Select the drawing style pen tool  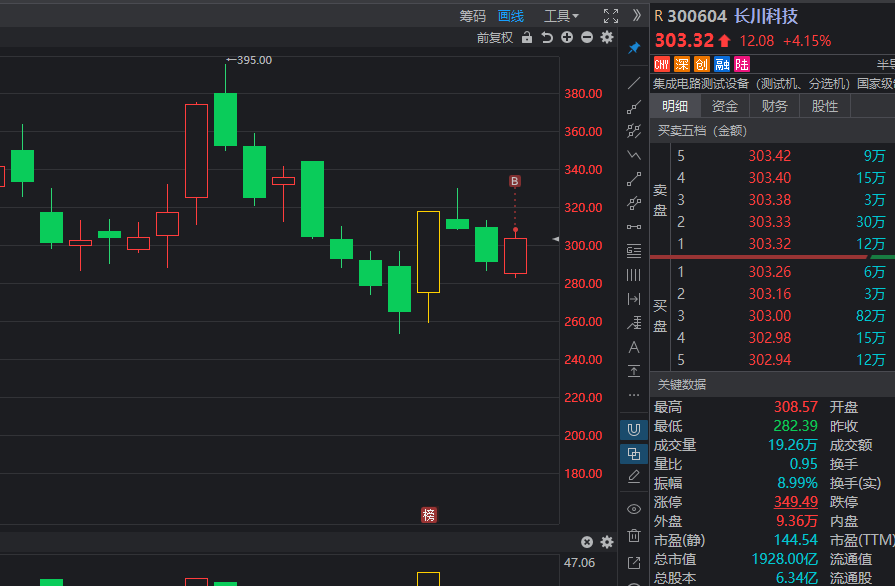click(x=634, y=477)
